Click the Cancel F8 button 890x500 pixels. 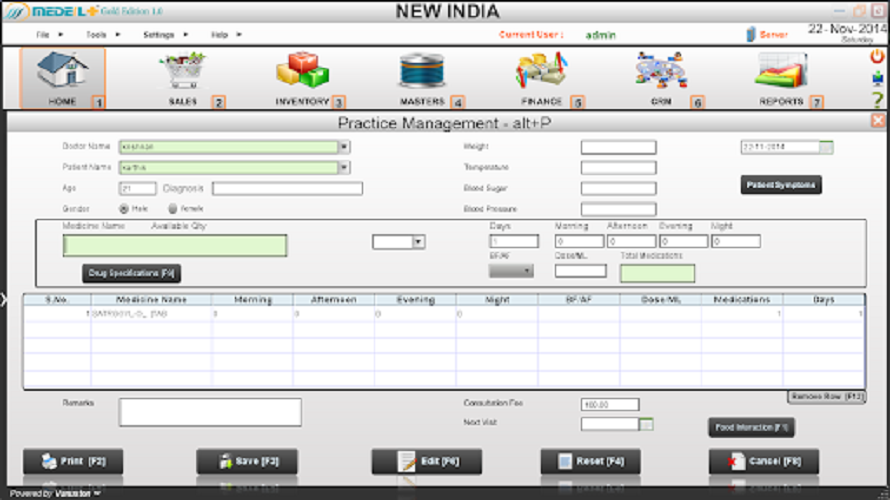(x=764, y=461)
